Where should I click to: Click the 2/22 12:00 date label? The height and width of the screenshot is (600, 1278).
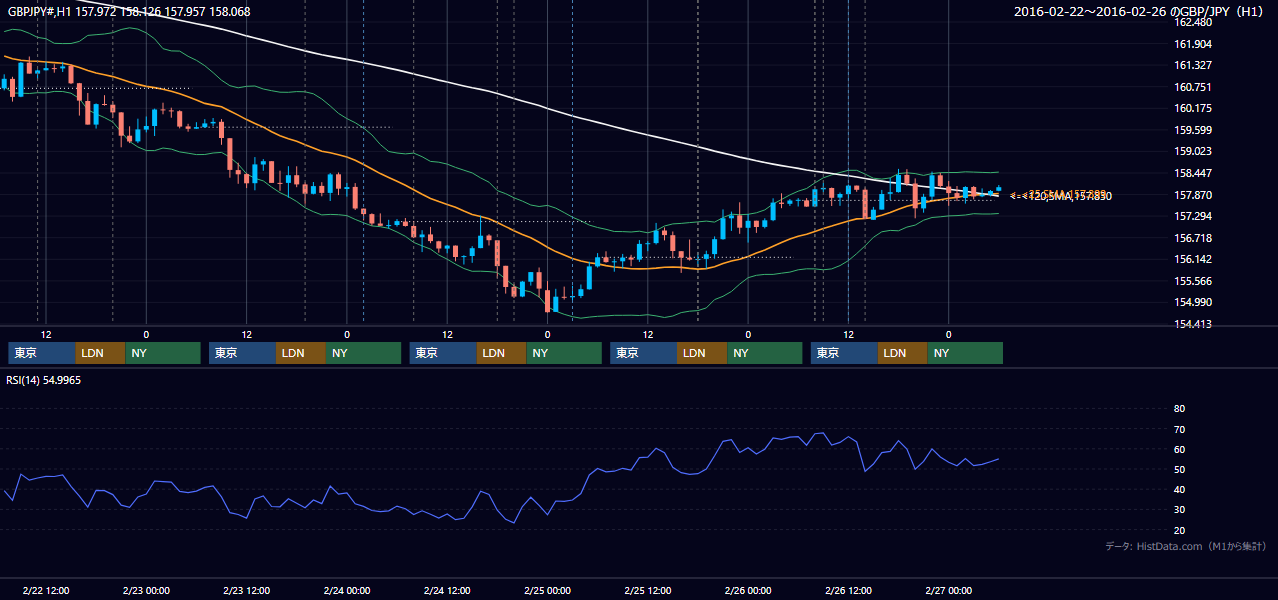pyautogui.click(x=45, y=590)
